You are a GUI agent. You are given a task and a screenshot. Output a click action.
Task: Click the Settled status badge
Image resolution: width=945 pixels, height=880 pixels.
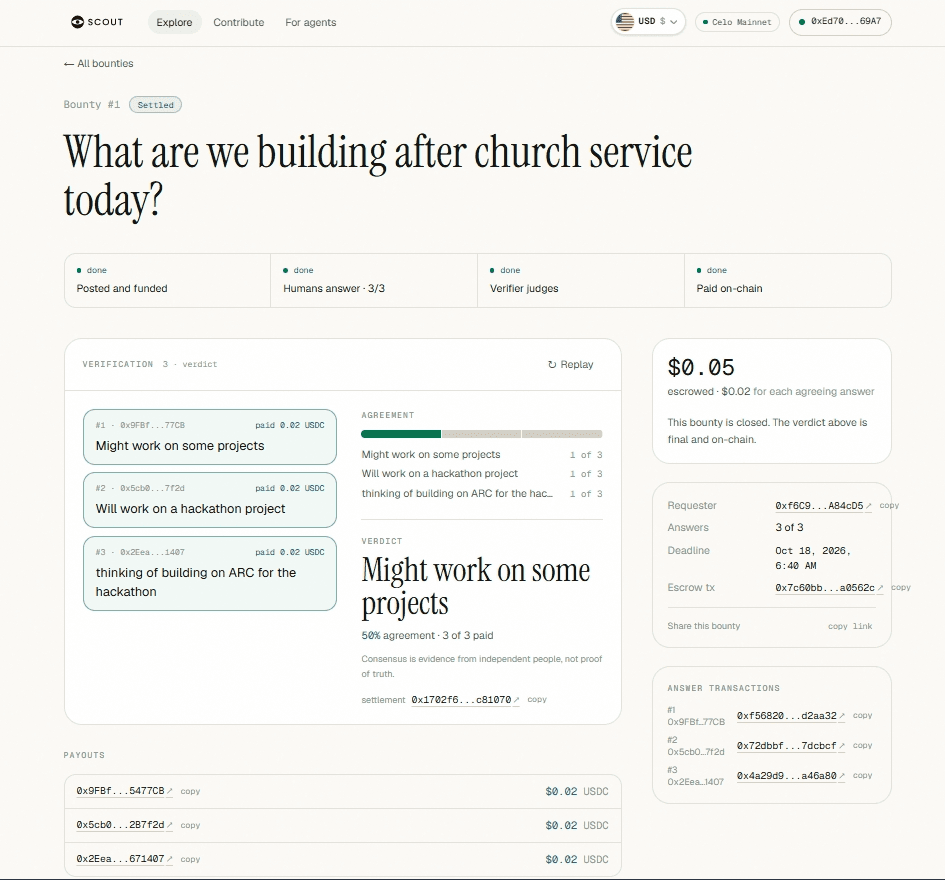click(155, 105)
